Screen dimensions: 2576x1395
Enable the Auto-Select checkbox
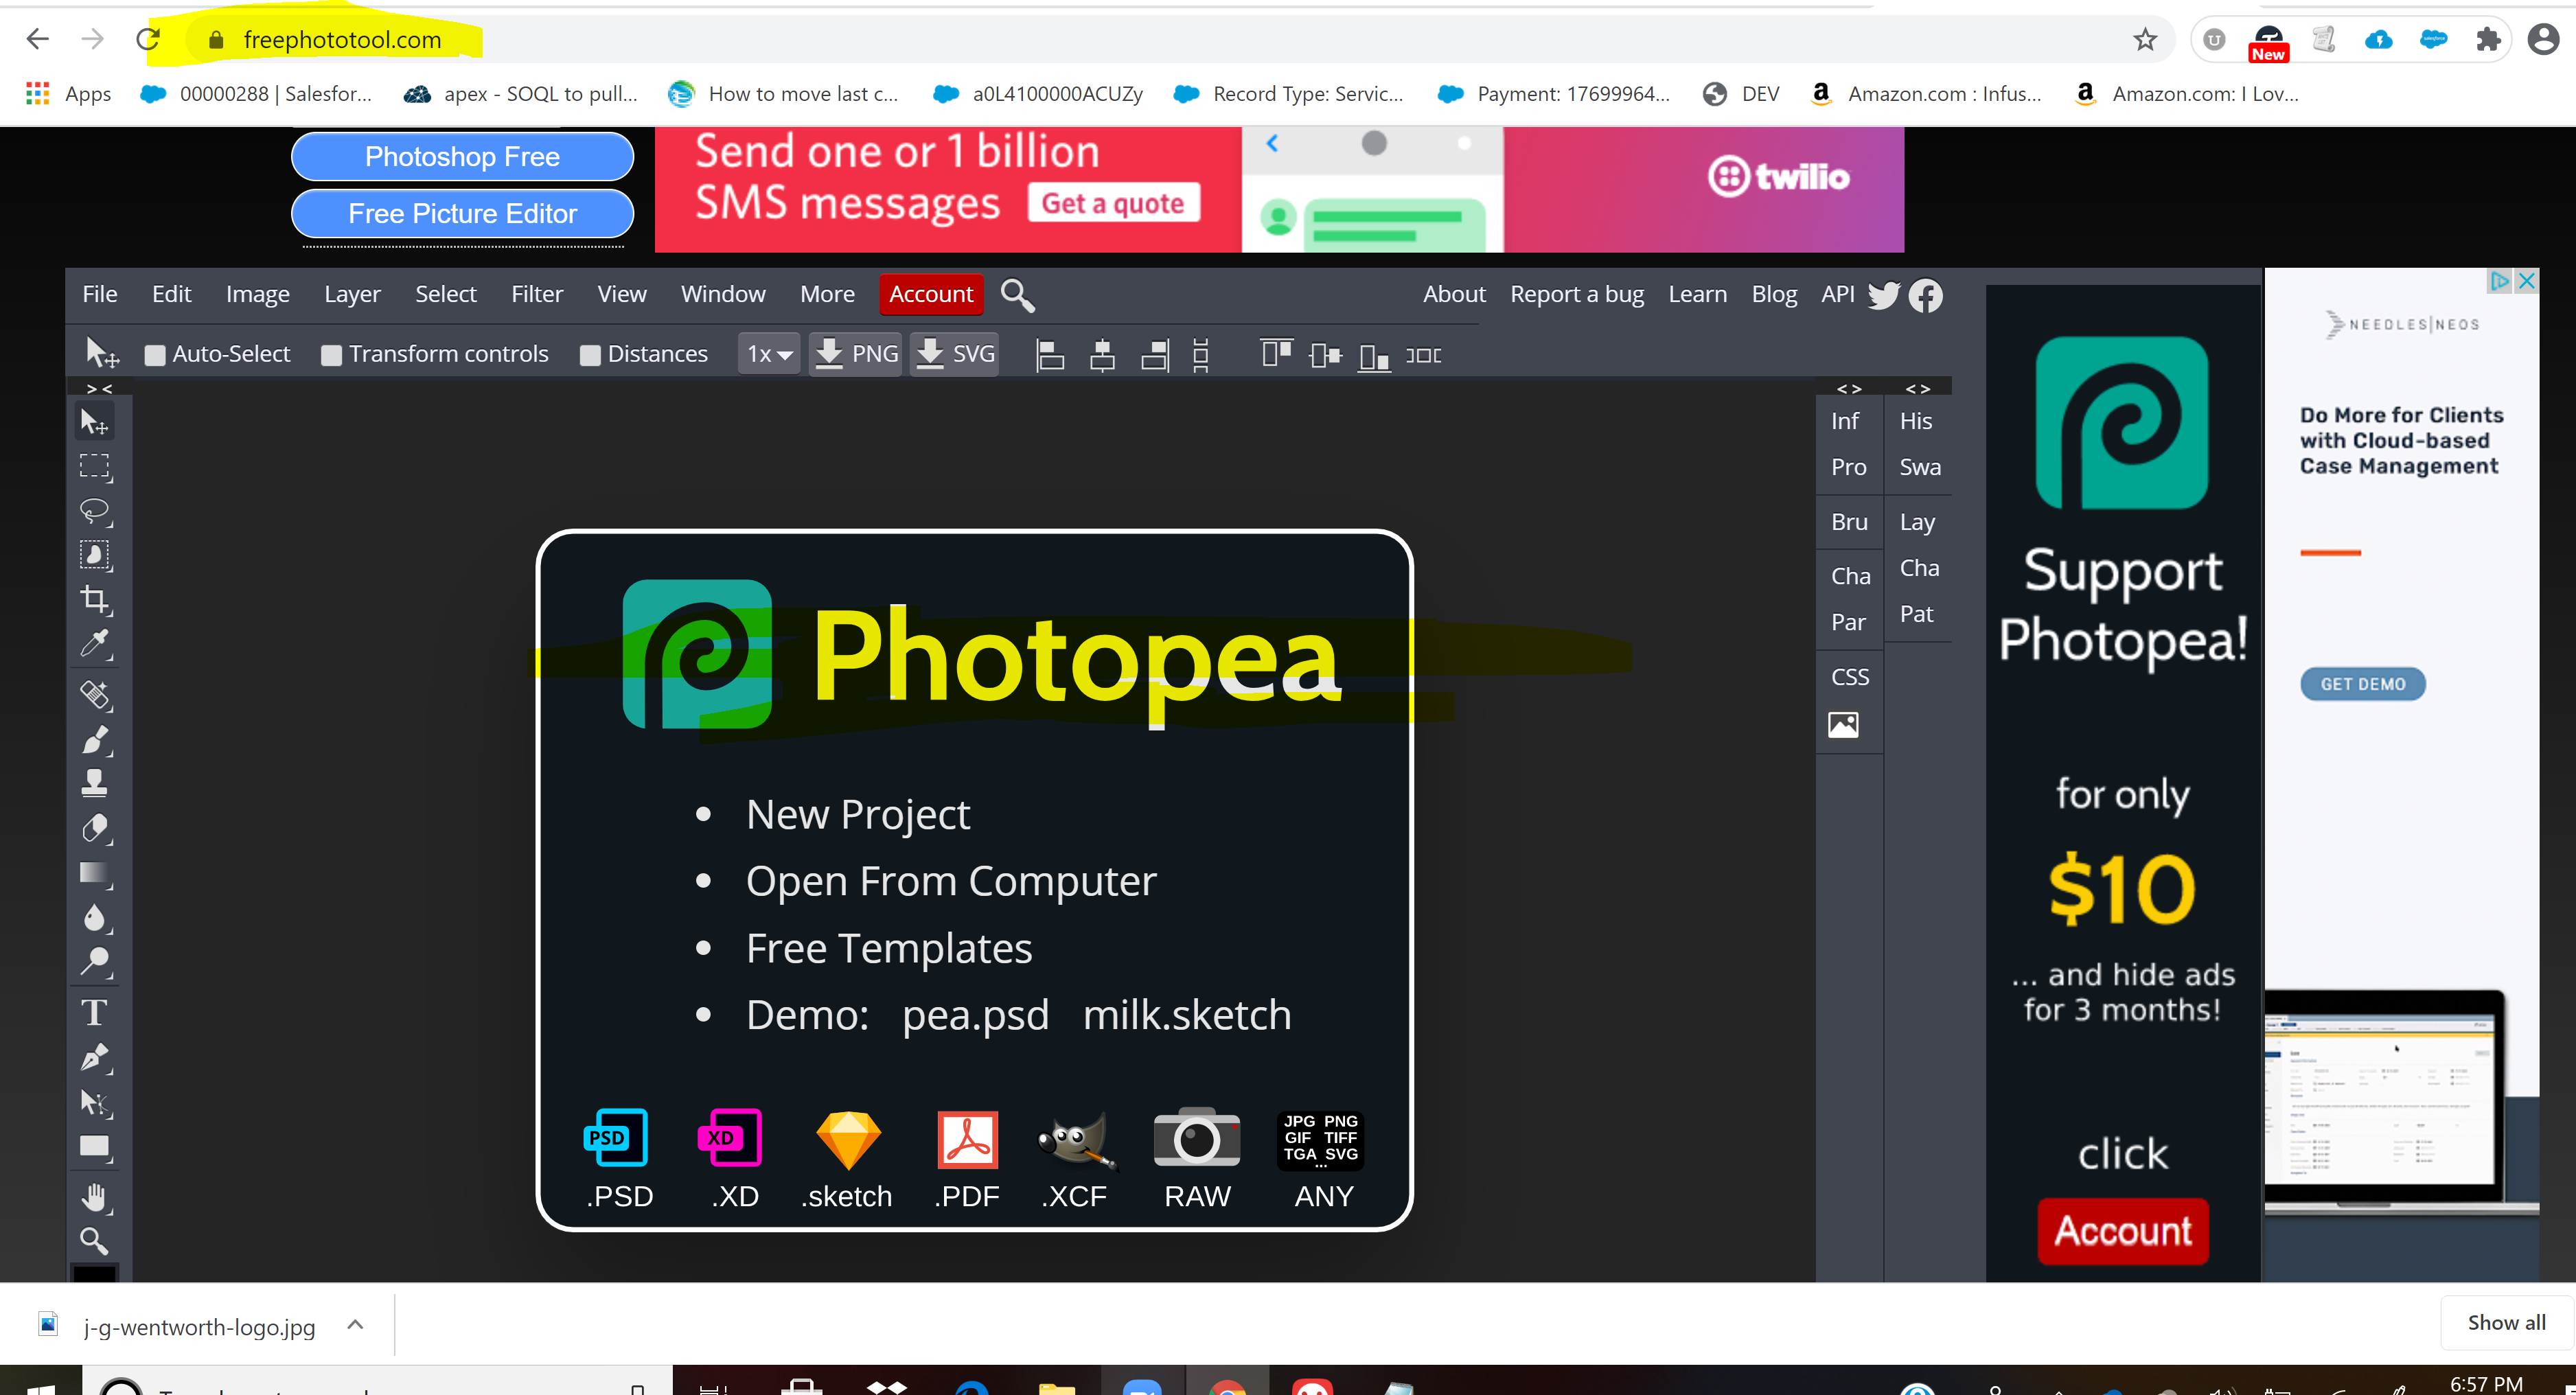click(x=156, y=354)
